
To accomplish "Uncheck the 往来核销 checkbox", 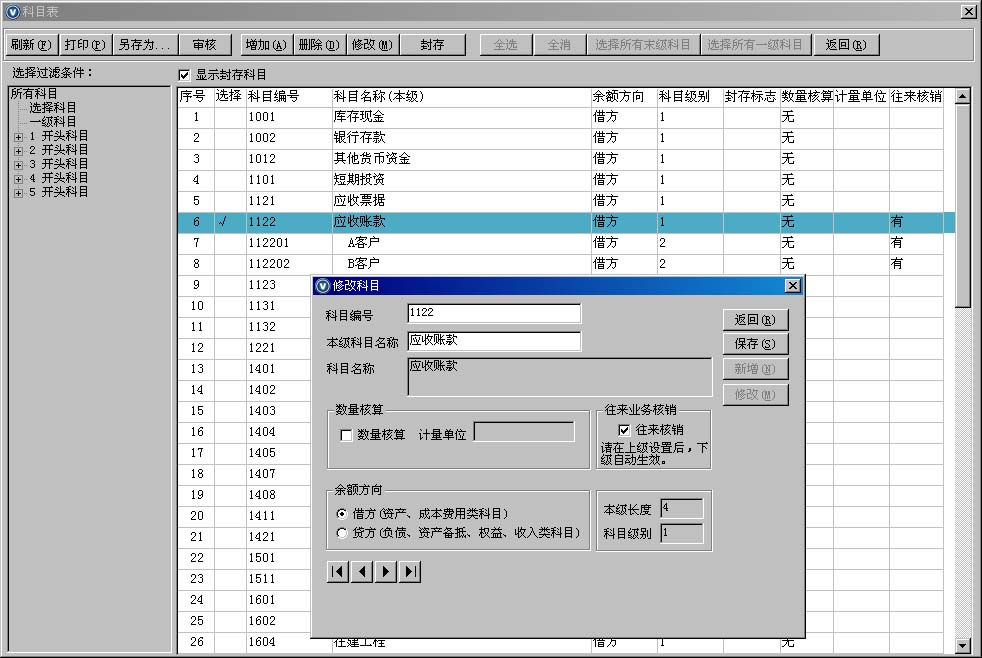I will pos(624,430).
